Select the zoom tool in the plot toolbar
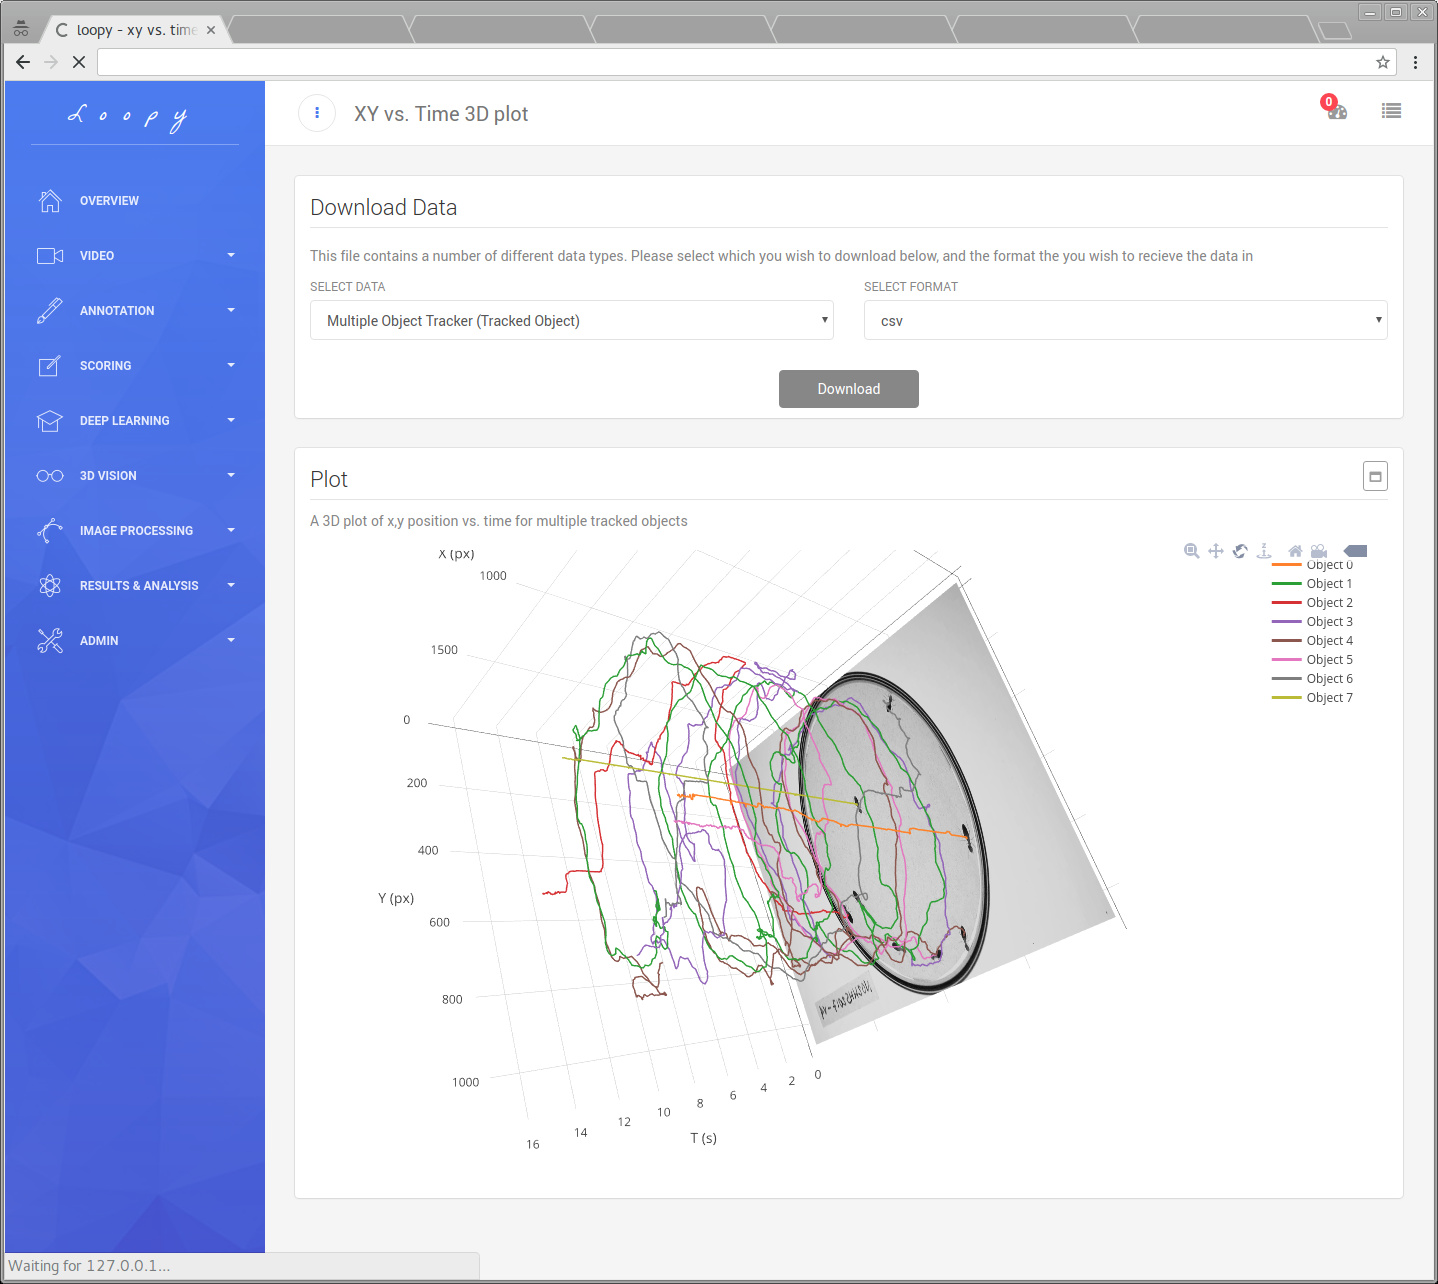Image resolution: width=1438 pixels, height=1284 pixels. pos(1192,551)
